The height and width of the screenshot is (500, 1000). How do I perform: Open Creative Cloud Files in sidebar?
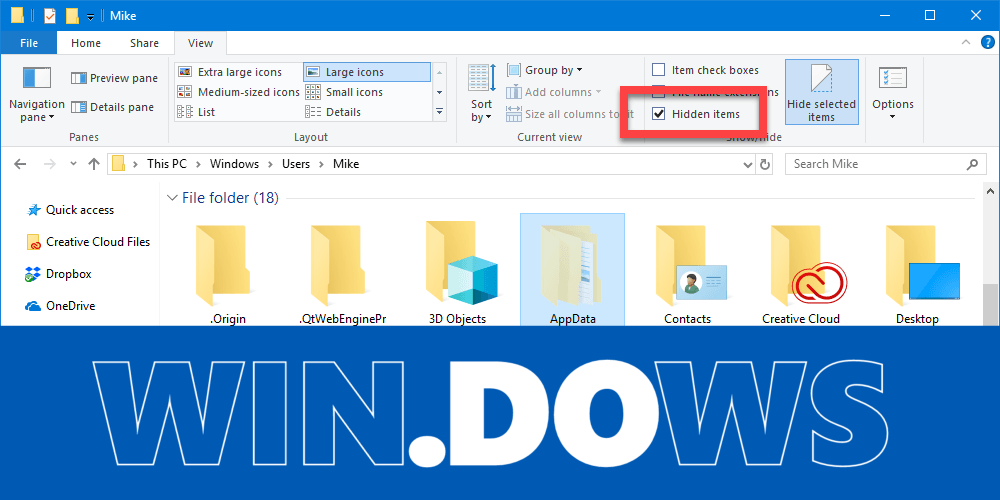click(88, 242)
